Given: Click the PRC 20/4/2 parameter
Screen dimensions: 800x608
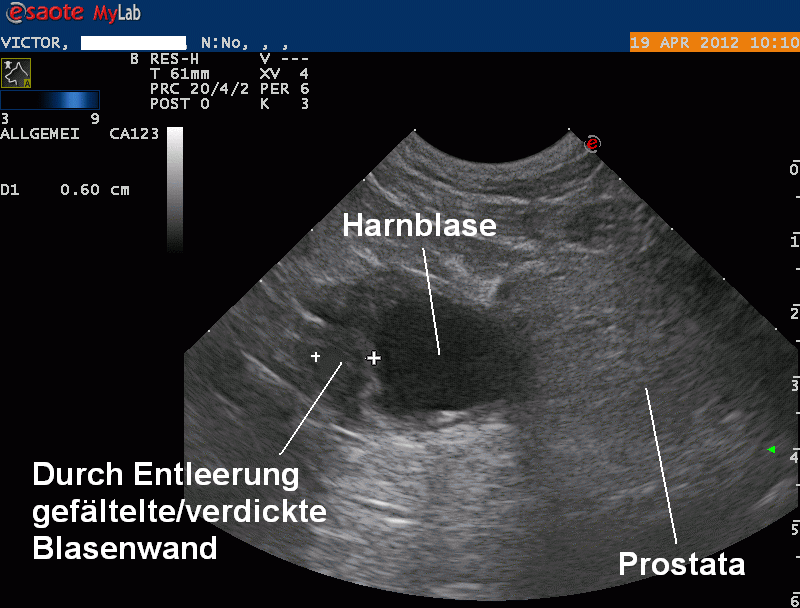Looking at the screenshot, I should click(x=193, y=88).
